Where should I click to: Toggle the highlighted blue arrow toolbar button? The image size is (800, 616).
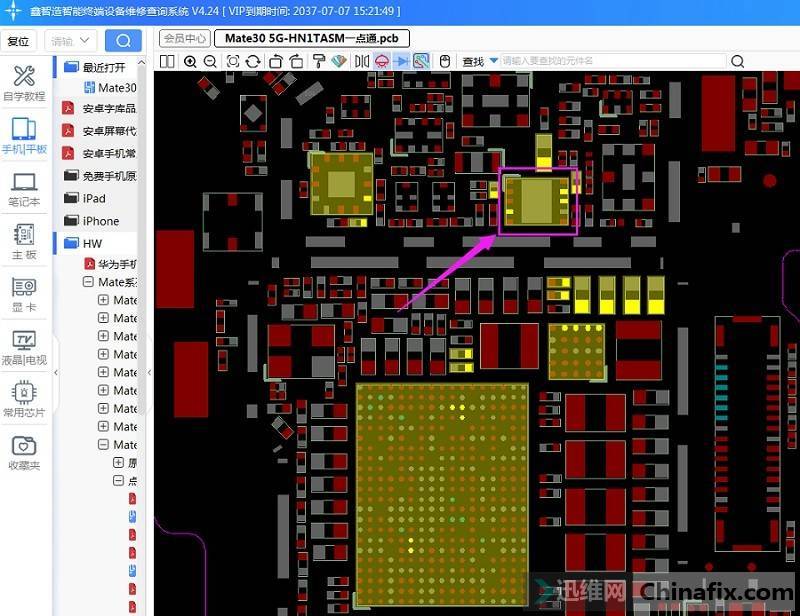tap(401, 61)
